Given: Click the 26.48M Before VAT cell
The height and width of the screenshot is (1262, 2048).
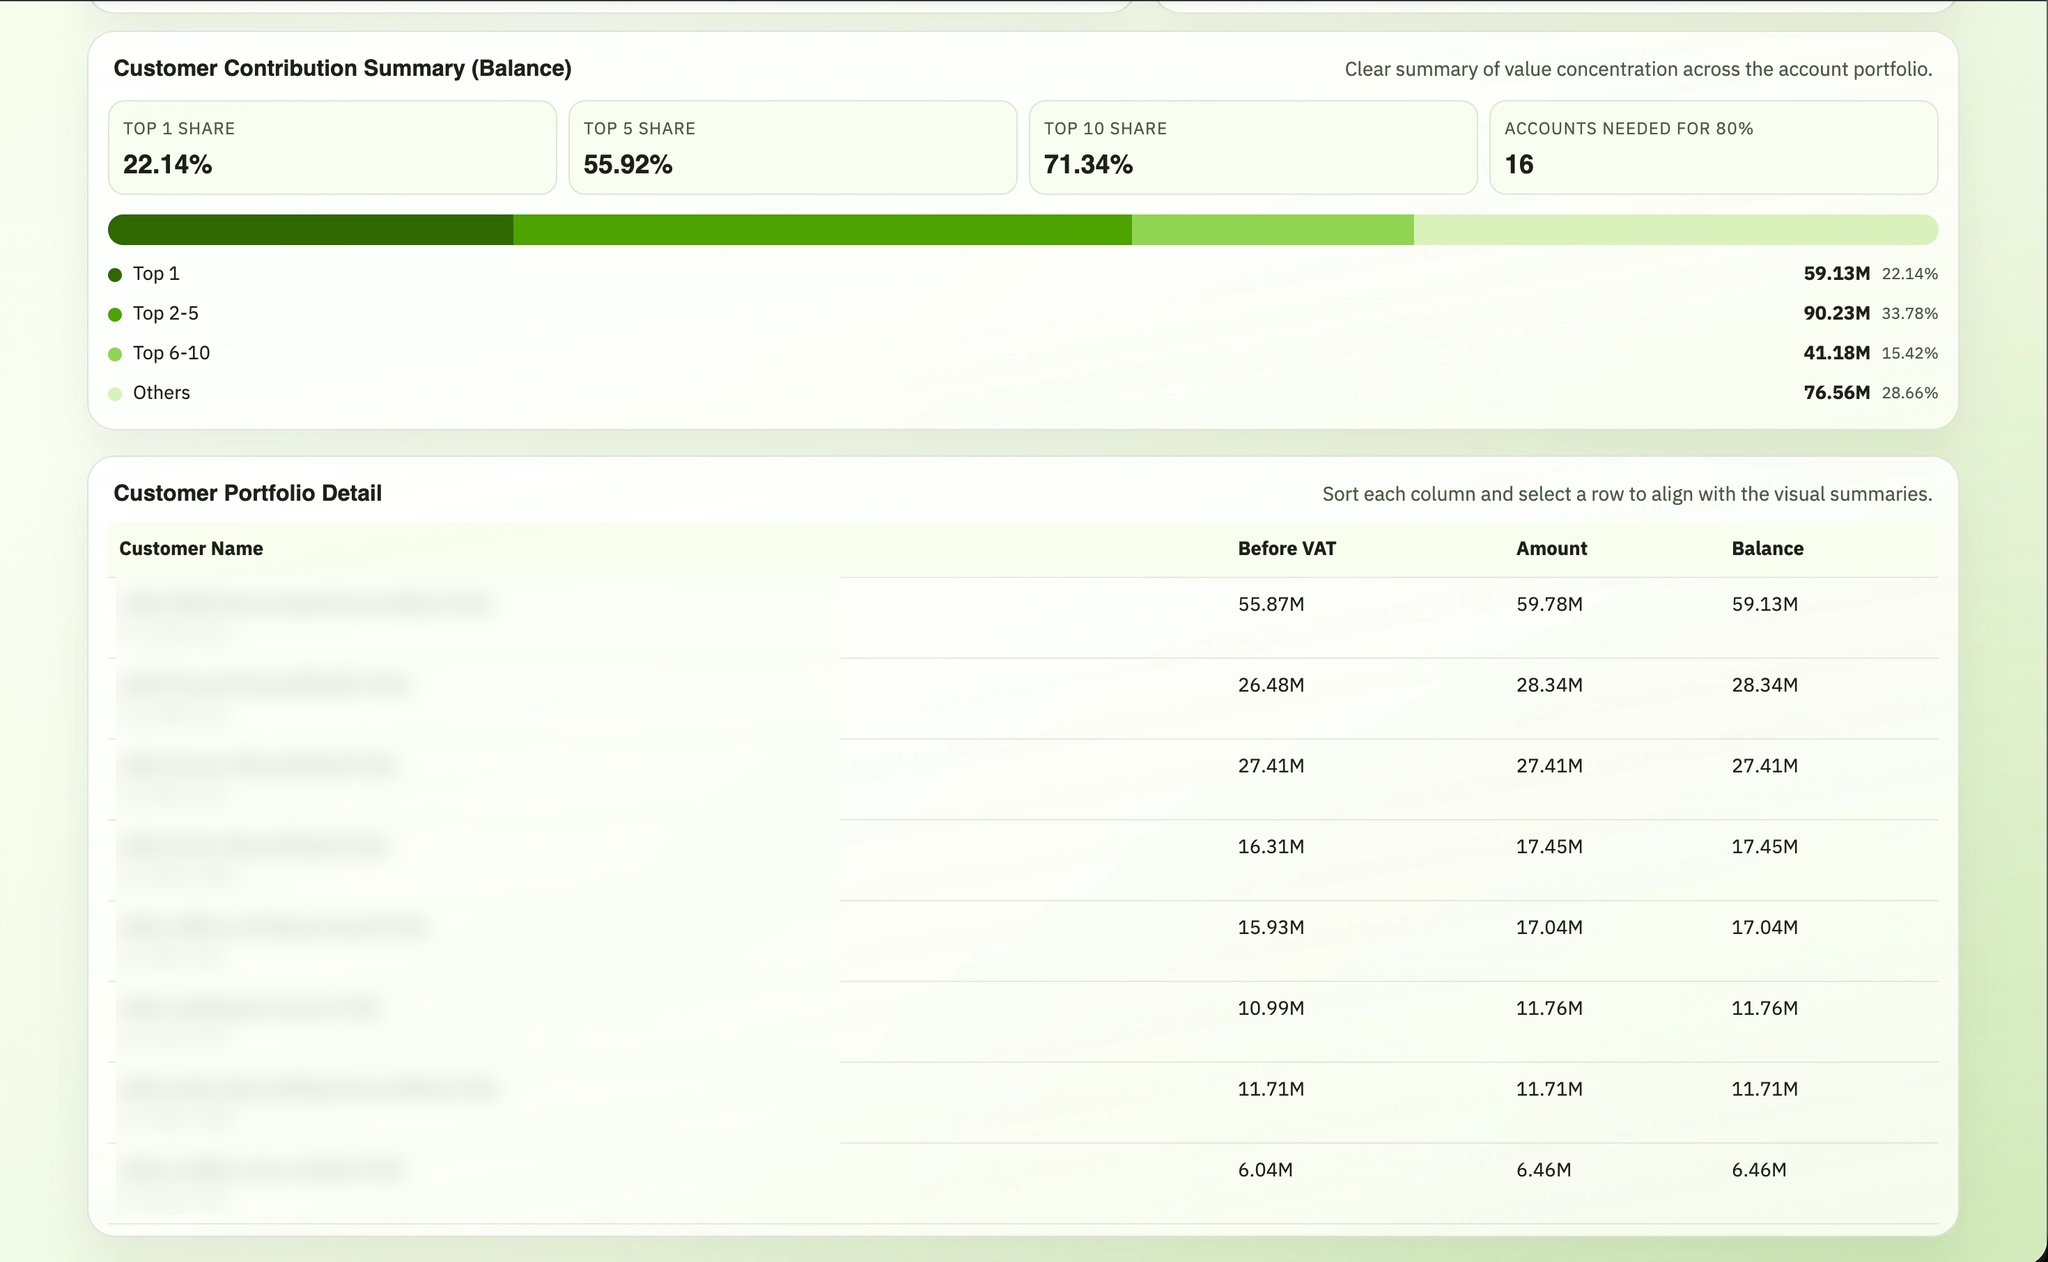Looking at the screenshot, I should tap(1271, 686).
